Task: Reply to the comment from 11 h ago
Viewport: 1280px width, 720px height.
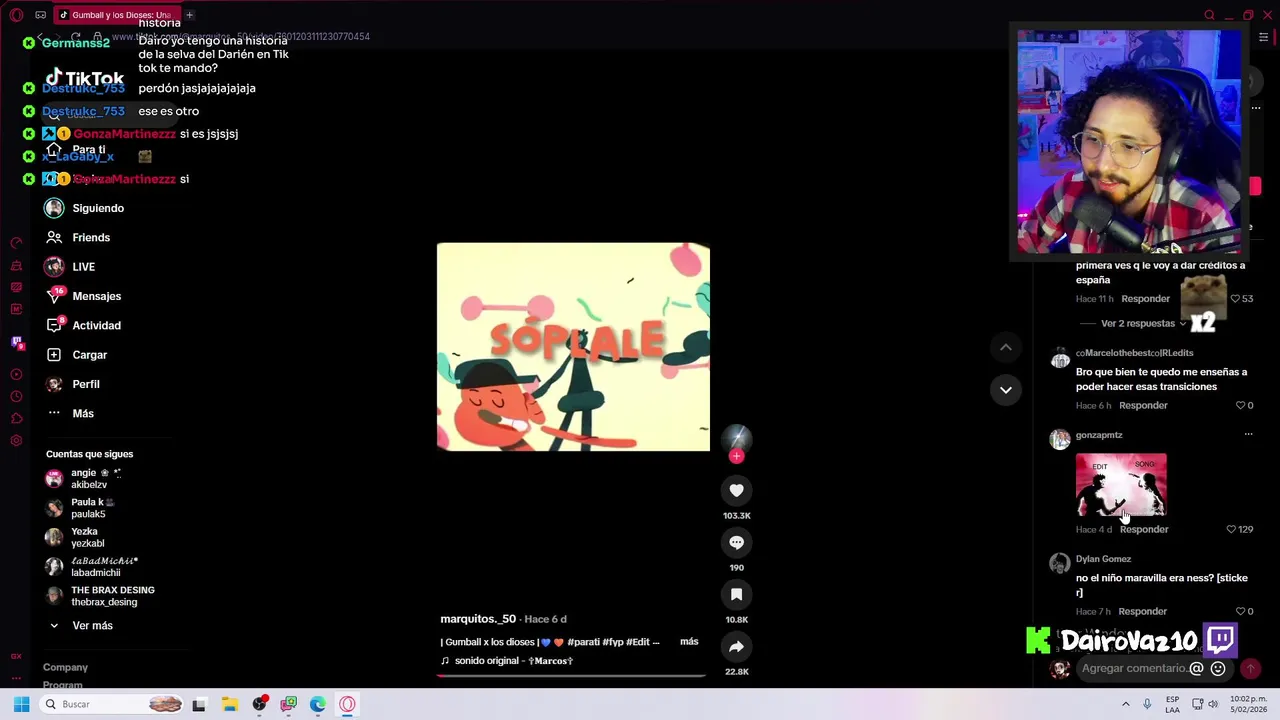Action: pos(1145,299)
